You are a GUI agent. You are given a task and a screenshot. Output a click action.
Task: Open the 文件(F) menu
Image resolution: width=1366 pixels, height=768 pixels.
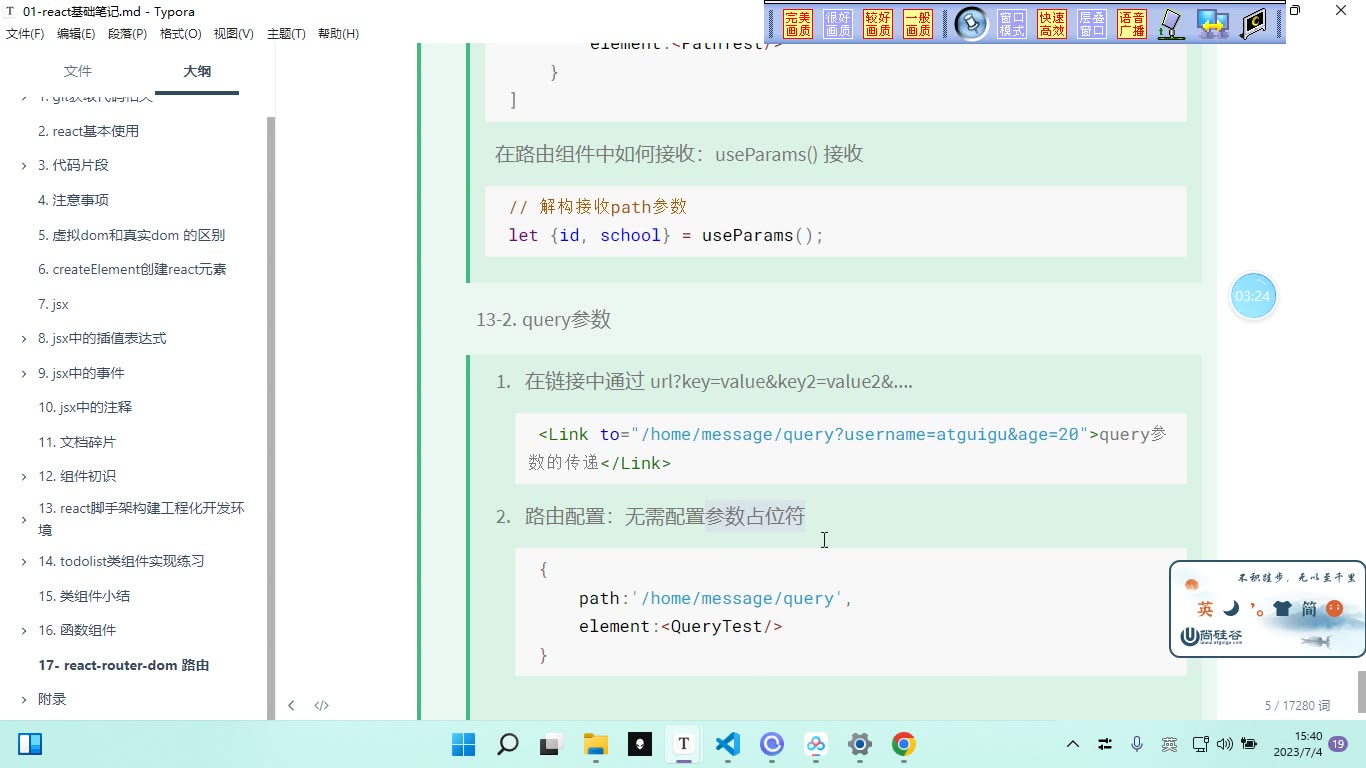coord(25,33)
